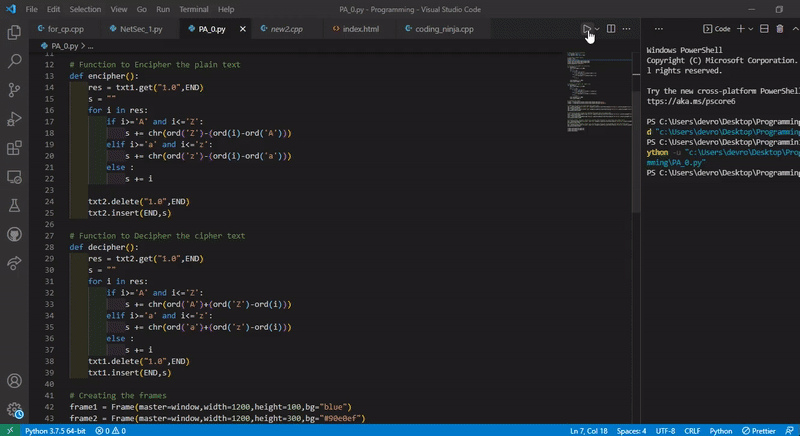The height and width of the screenshot is (436, 800).
Task: Open new terminal launch profile dropdown
Action: point(751,29)
